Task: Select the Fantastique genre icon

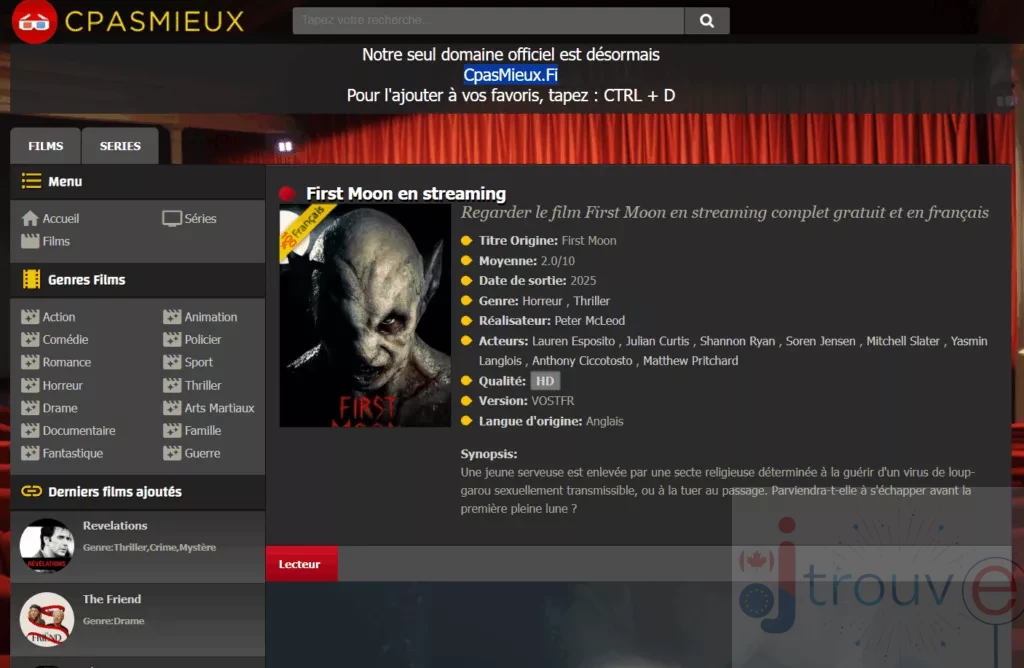Action: click(30, 453)
